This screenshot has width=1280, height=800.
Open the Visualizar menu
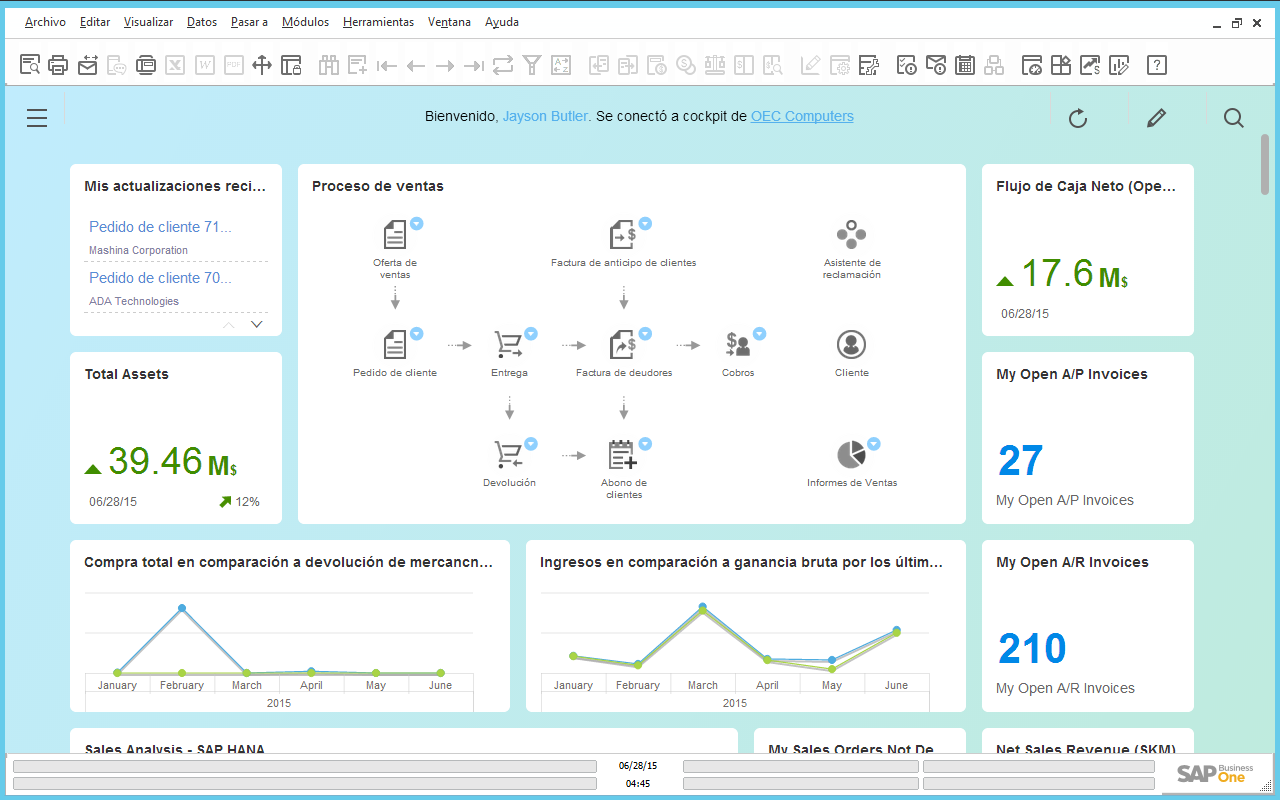click(x=148, y=22)
